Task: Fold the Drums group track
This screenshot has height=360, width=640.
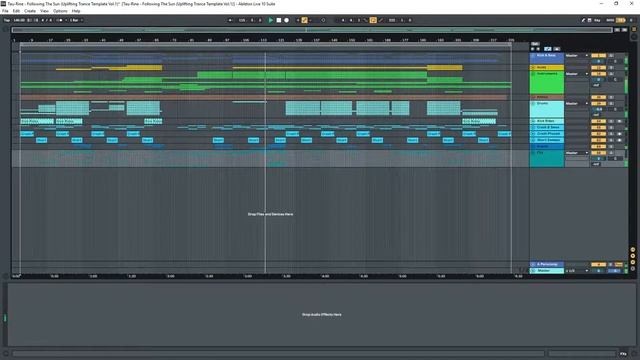Action: pyautogui.click(x=533, y=104)
